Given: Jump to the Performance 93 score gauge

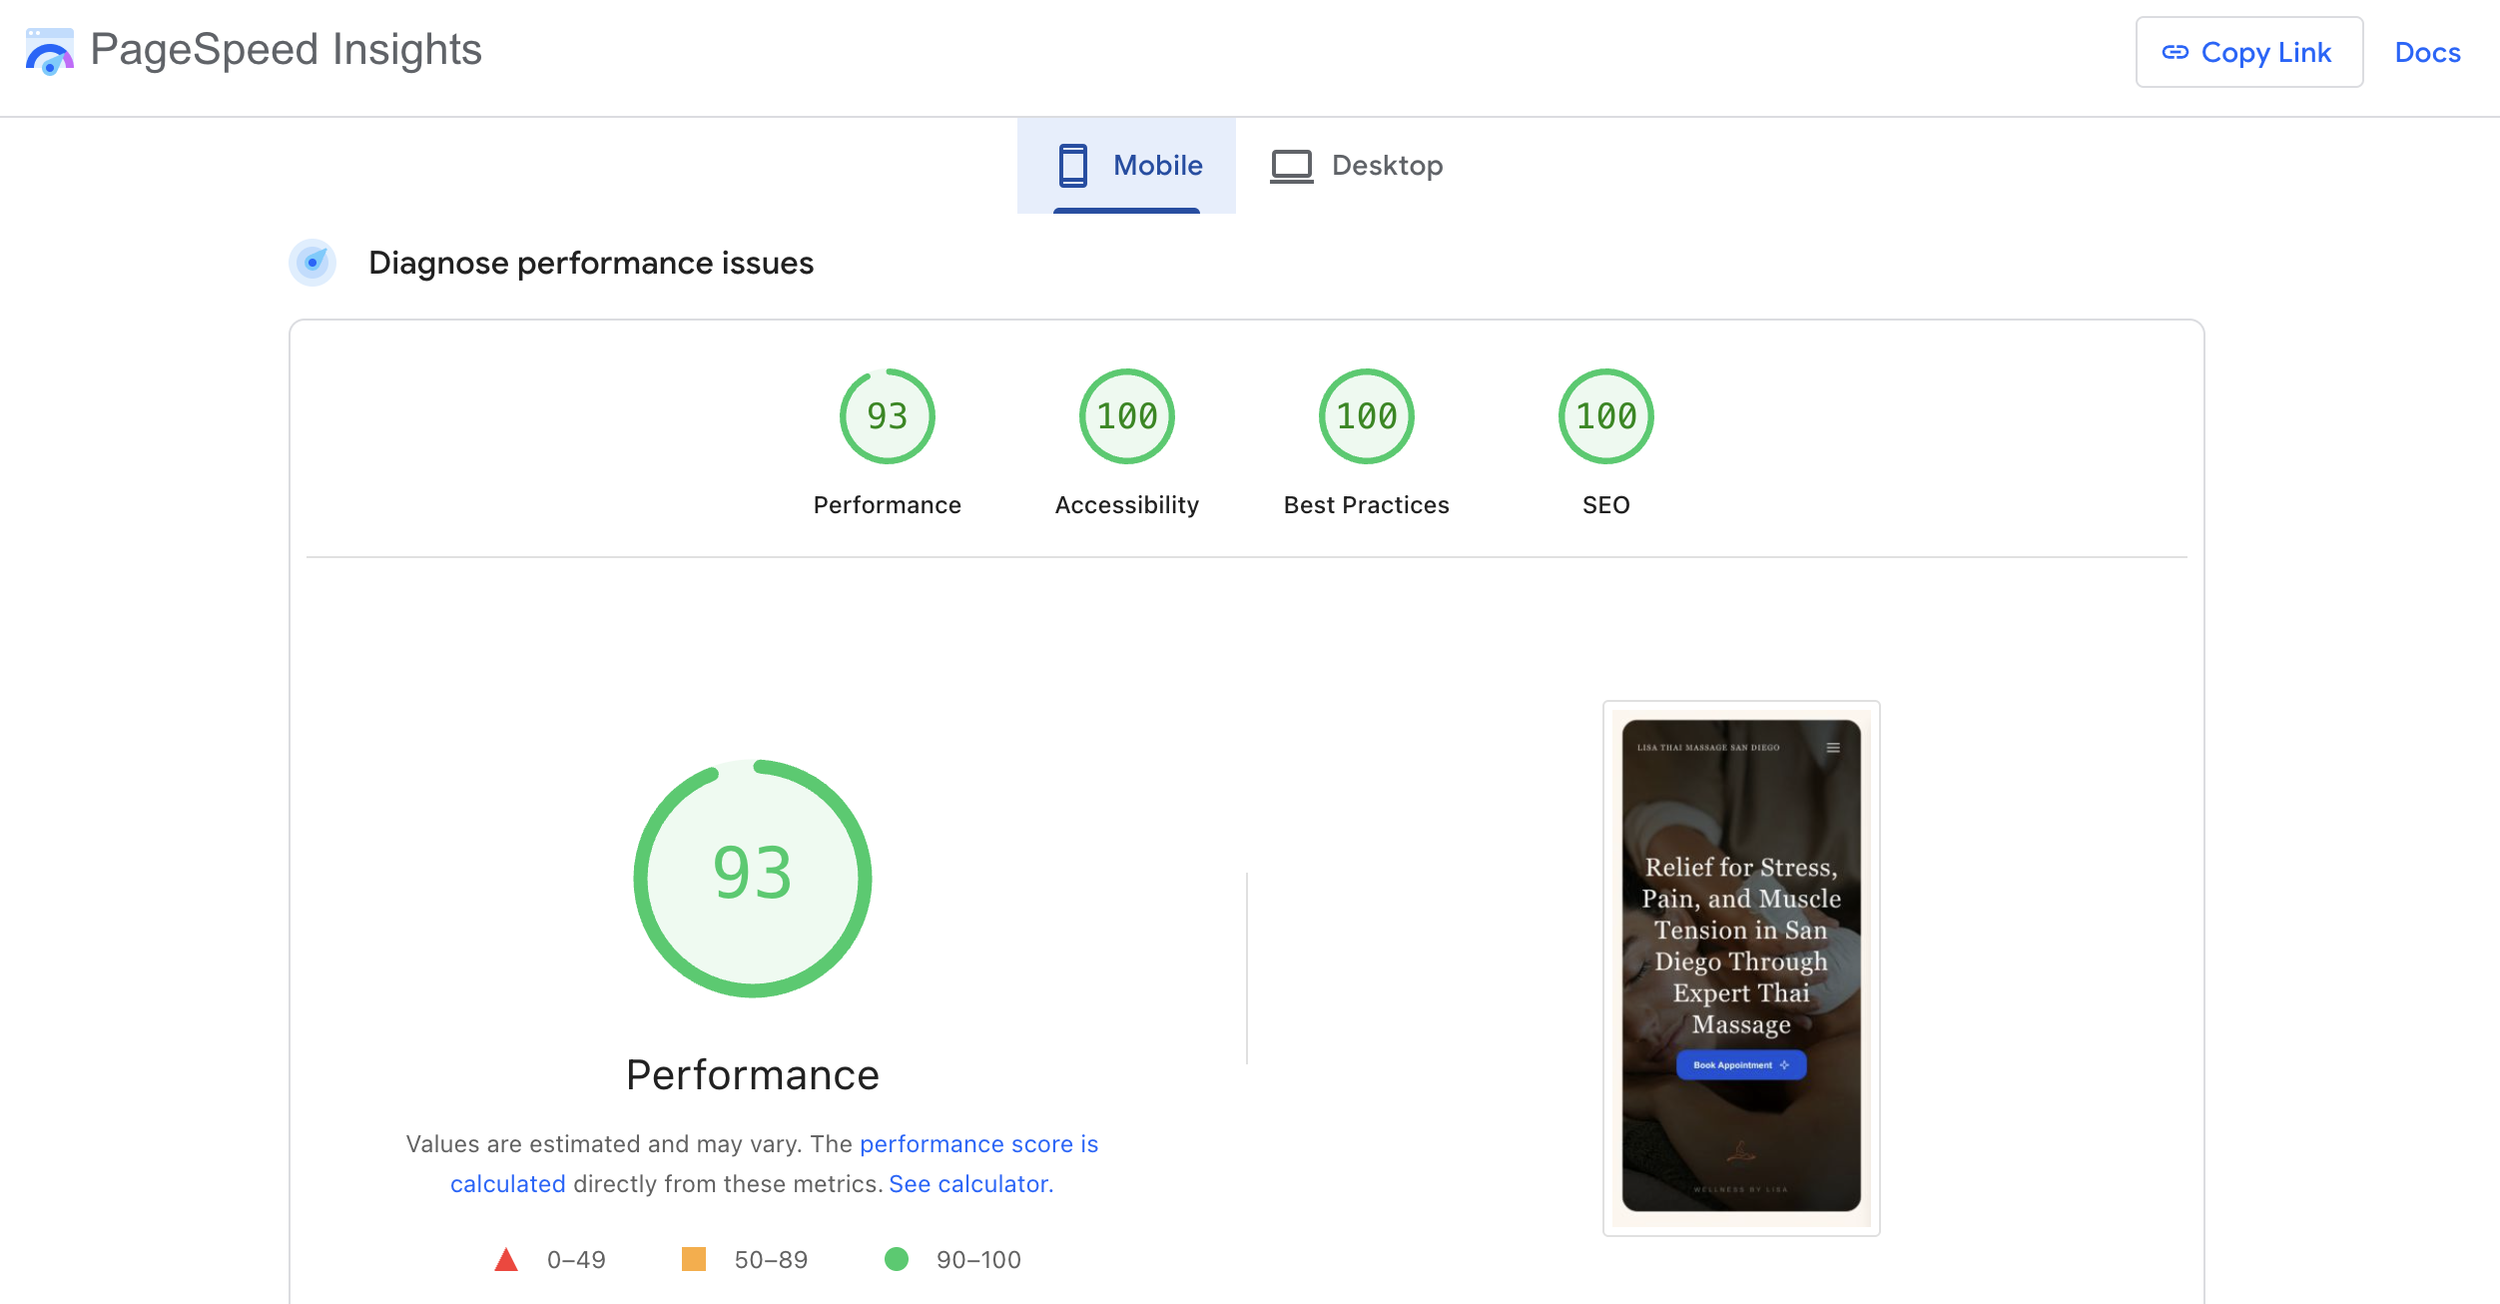Looking at the screenshot, I should pos(887,416).
